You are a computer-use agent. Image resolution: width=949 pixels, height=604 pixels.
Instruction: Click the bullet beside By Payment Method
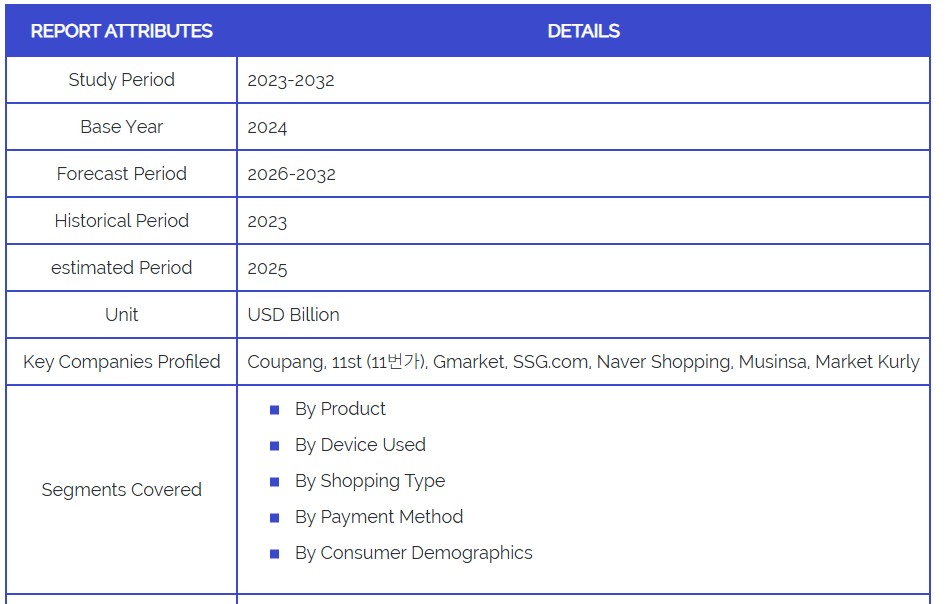(275, 518)
